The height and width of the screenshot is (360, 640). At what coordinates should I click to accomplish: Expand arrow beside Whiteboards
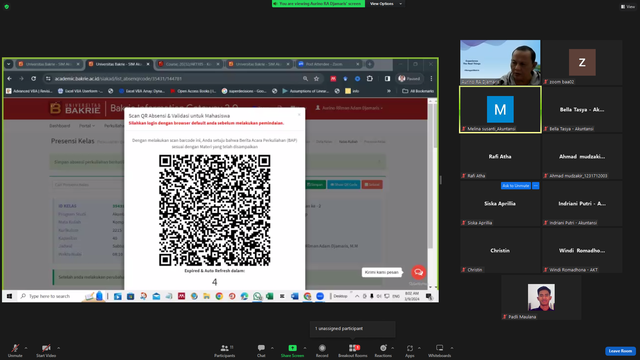(x=452, y=348)
